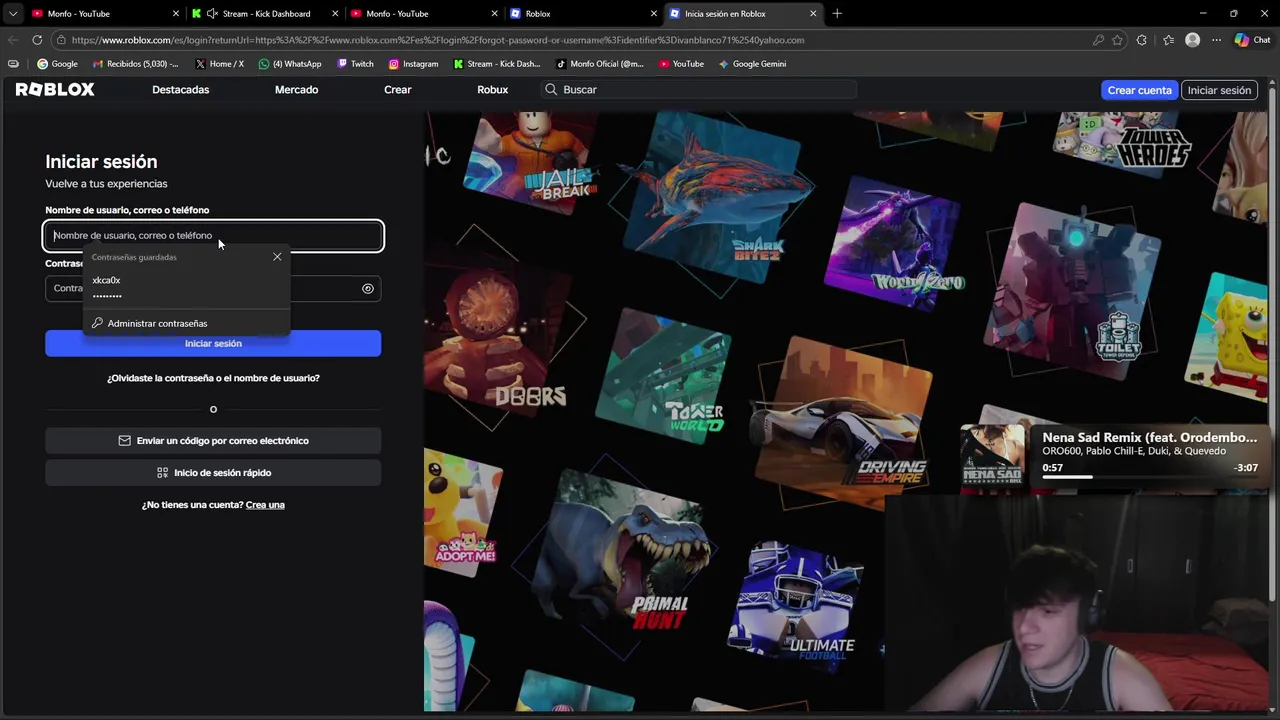Open the Instagram bookmark
Screen dimensions: 1280x720
pyautogui.click(x=413, y=64)
